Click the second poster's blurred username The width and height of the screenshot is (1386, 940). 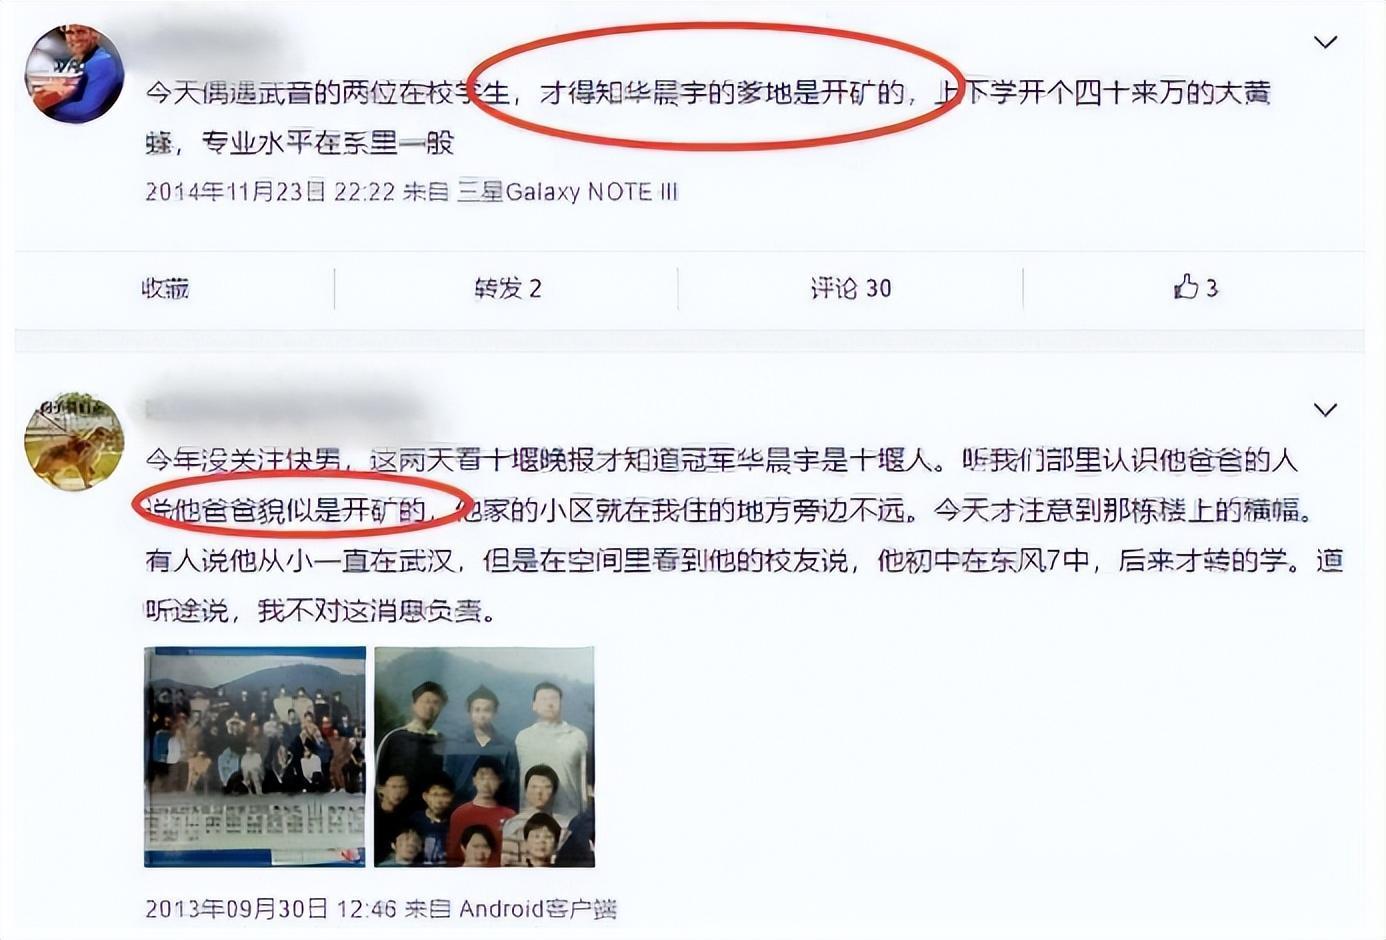[280, 410]
